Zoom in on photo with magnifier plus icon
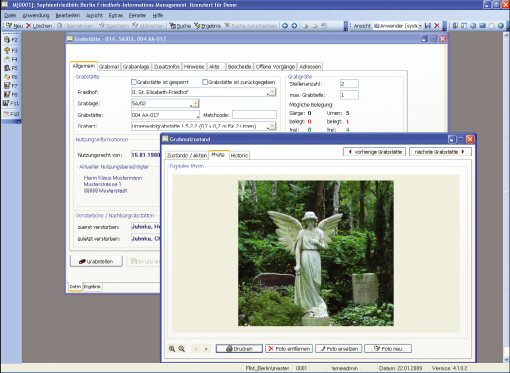Viewport: 510px width, 373px height. [172, 349]
